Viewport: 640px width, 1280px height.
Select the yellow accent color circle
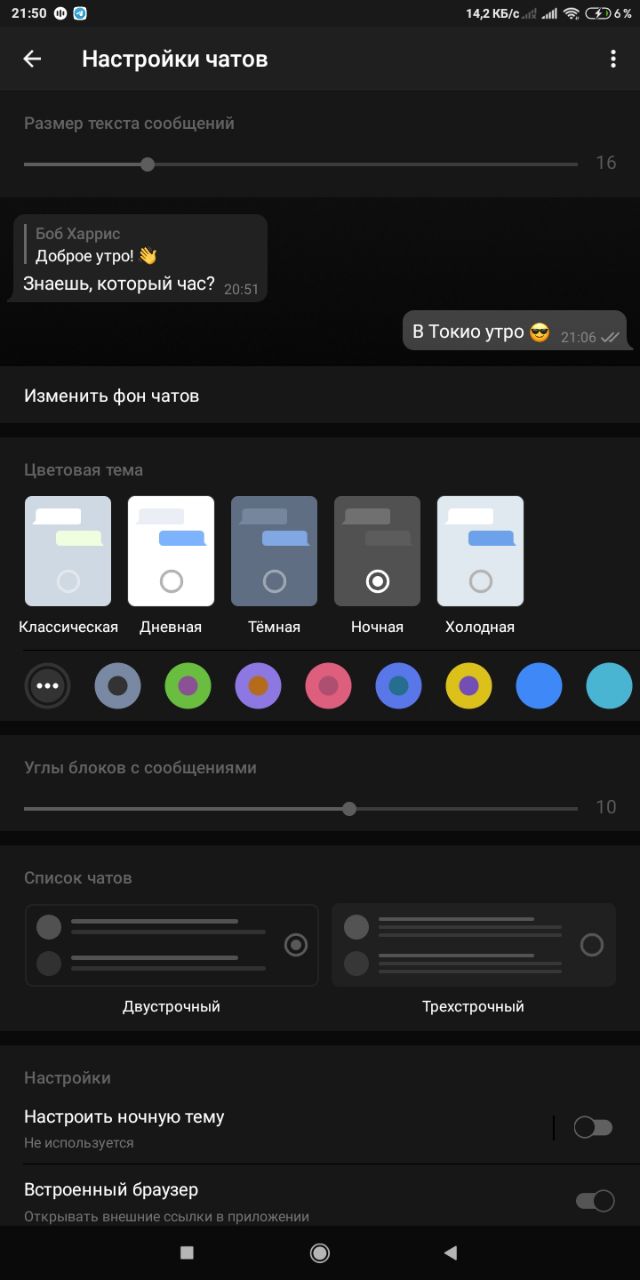tap(469, 686)
